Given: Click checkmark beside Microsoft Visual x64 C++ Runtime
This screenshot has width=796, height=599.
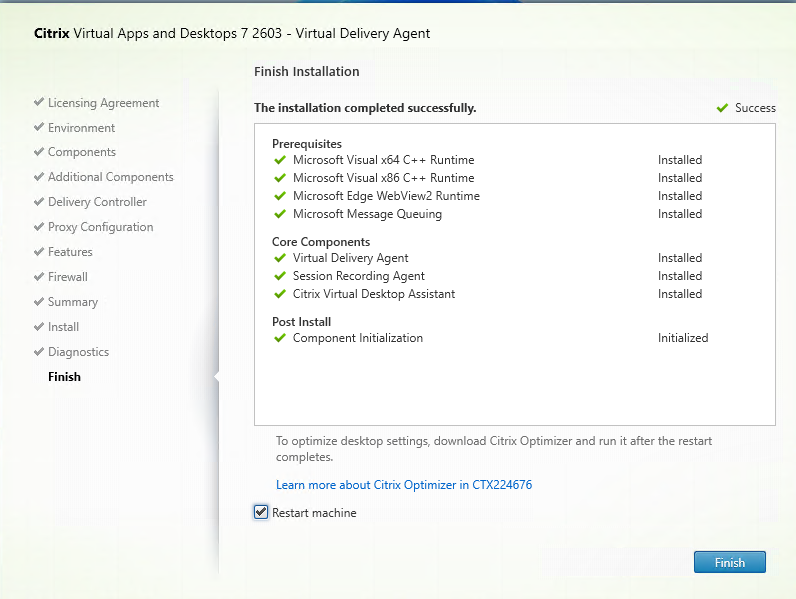Looking at the screenshot, I should coord(280,160).
